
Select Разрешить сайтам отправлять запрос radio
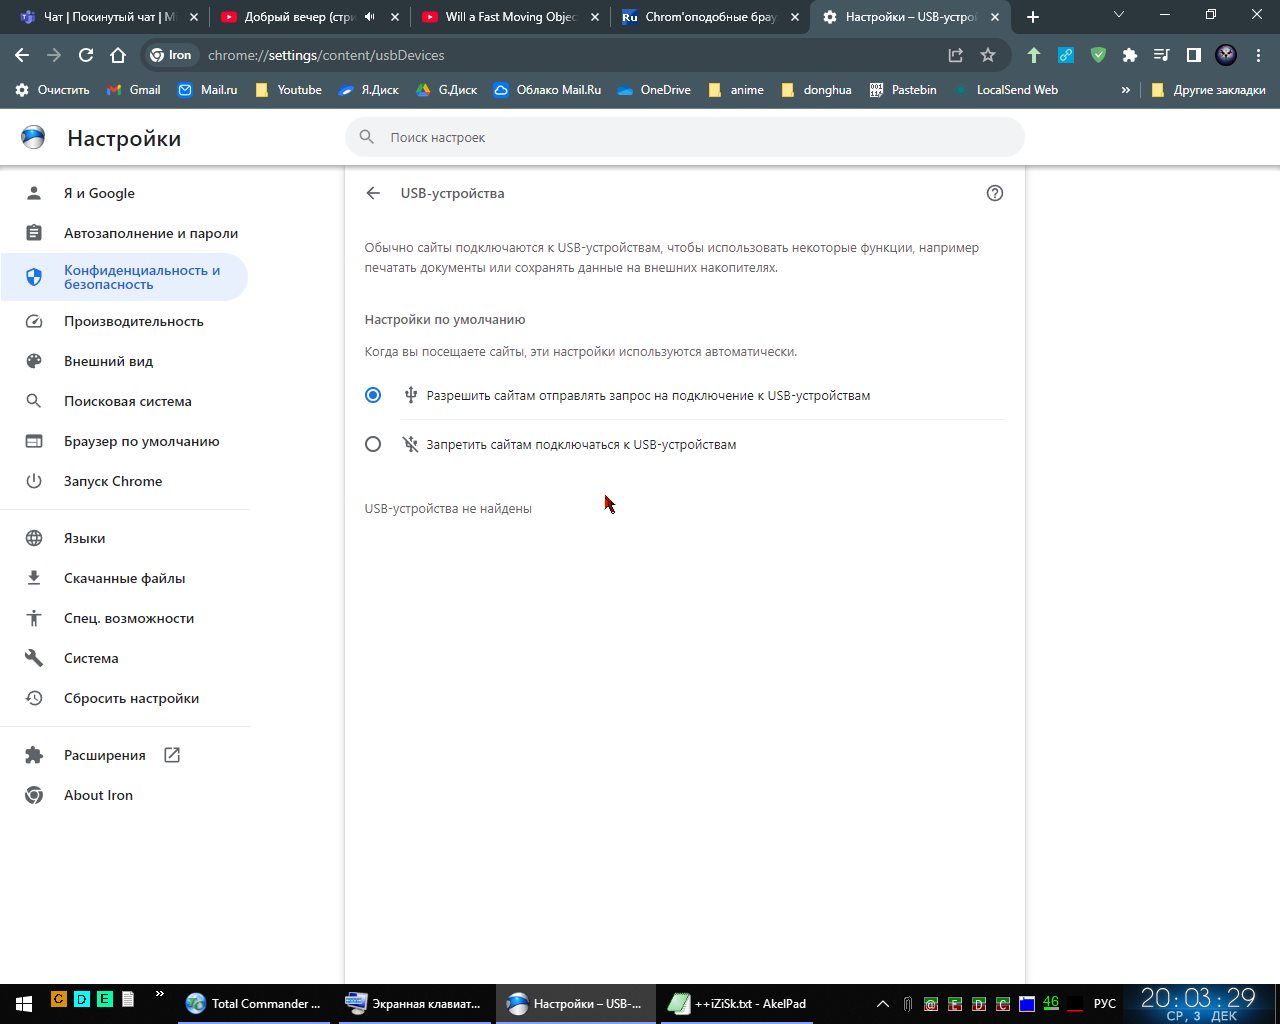pyautogui.click(x=373, y=395)
